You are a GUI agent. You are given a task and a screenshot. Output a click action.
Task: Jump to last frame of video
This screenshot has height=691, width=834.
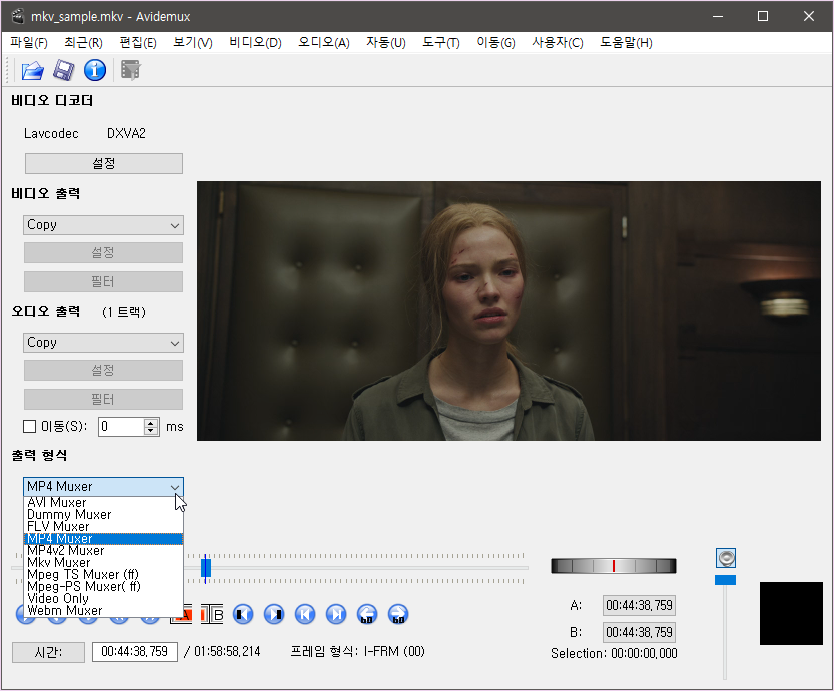point(336,614)
